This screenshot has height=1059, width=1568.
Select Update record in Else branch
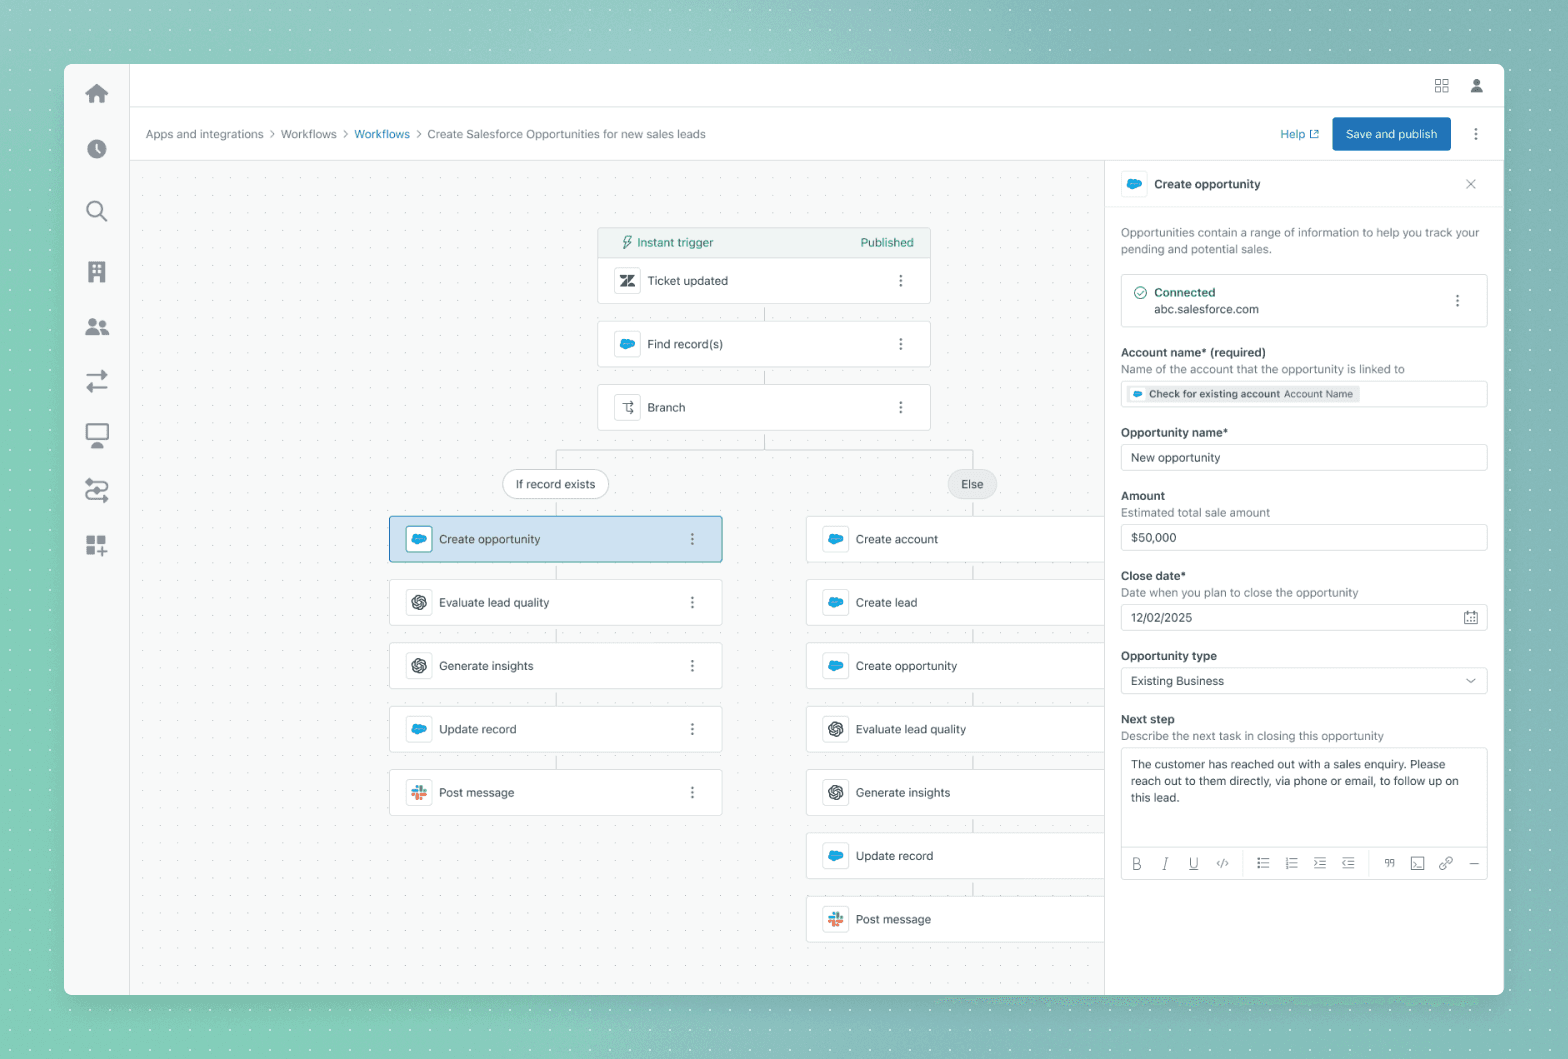click(x=955, y=856)
